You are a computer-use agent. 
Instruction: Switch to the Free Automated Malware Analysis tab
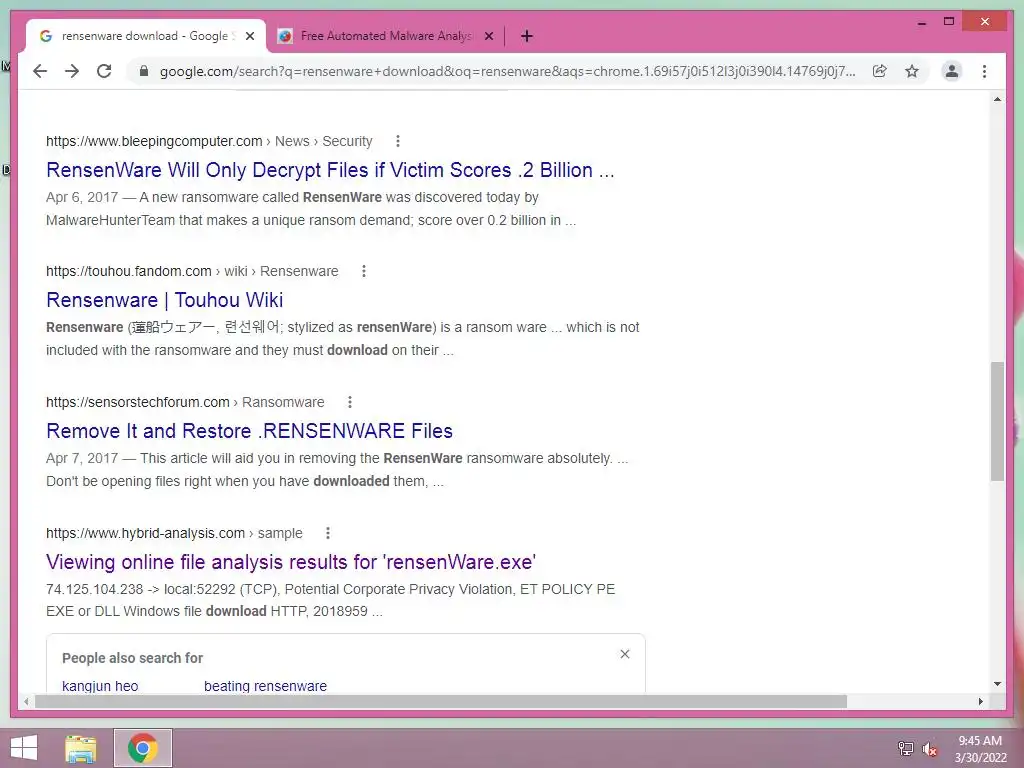point(385,36)
